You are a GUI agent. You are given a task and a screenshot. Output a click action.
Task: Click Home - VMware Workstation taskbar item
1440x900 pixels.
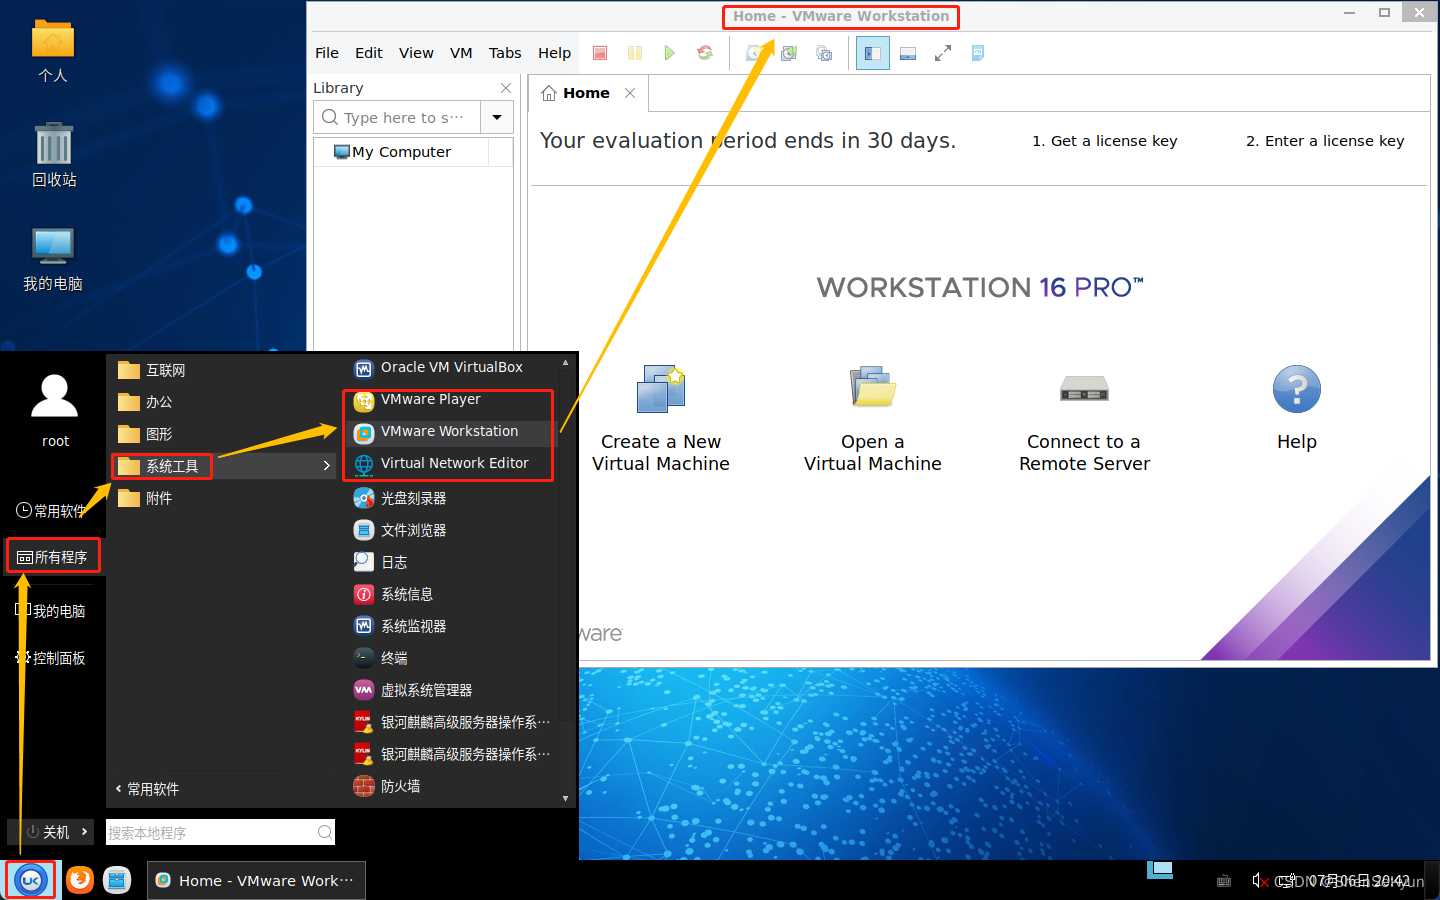[x=257, y=881]
